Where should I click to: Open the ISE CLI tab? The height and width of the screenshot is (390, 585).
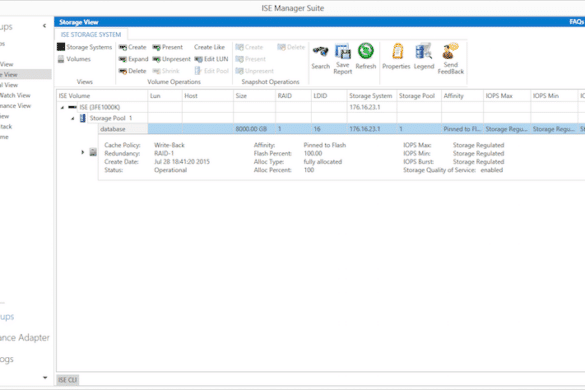coord(68,380)
